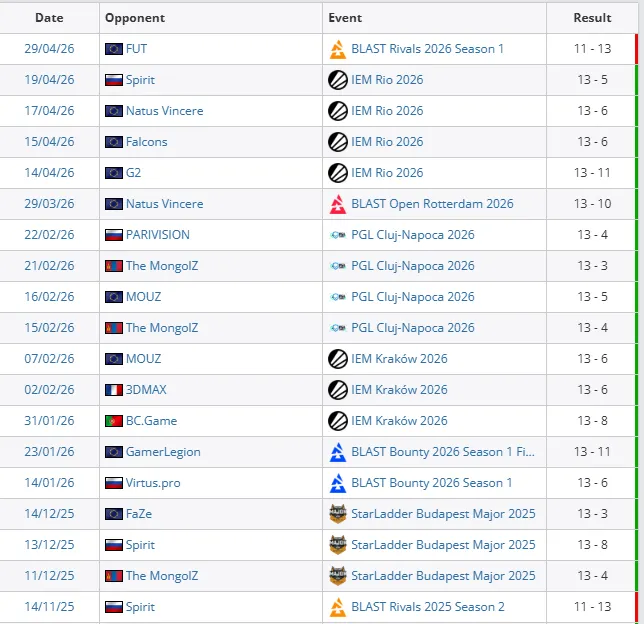Open IEM Kraków 2026 link in MOUZ row
The width and height of the screenshot is (644, 624).
(399, 359)
